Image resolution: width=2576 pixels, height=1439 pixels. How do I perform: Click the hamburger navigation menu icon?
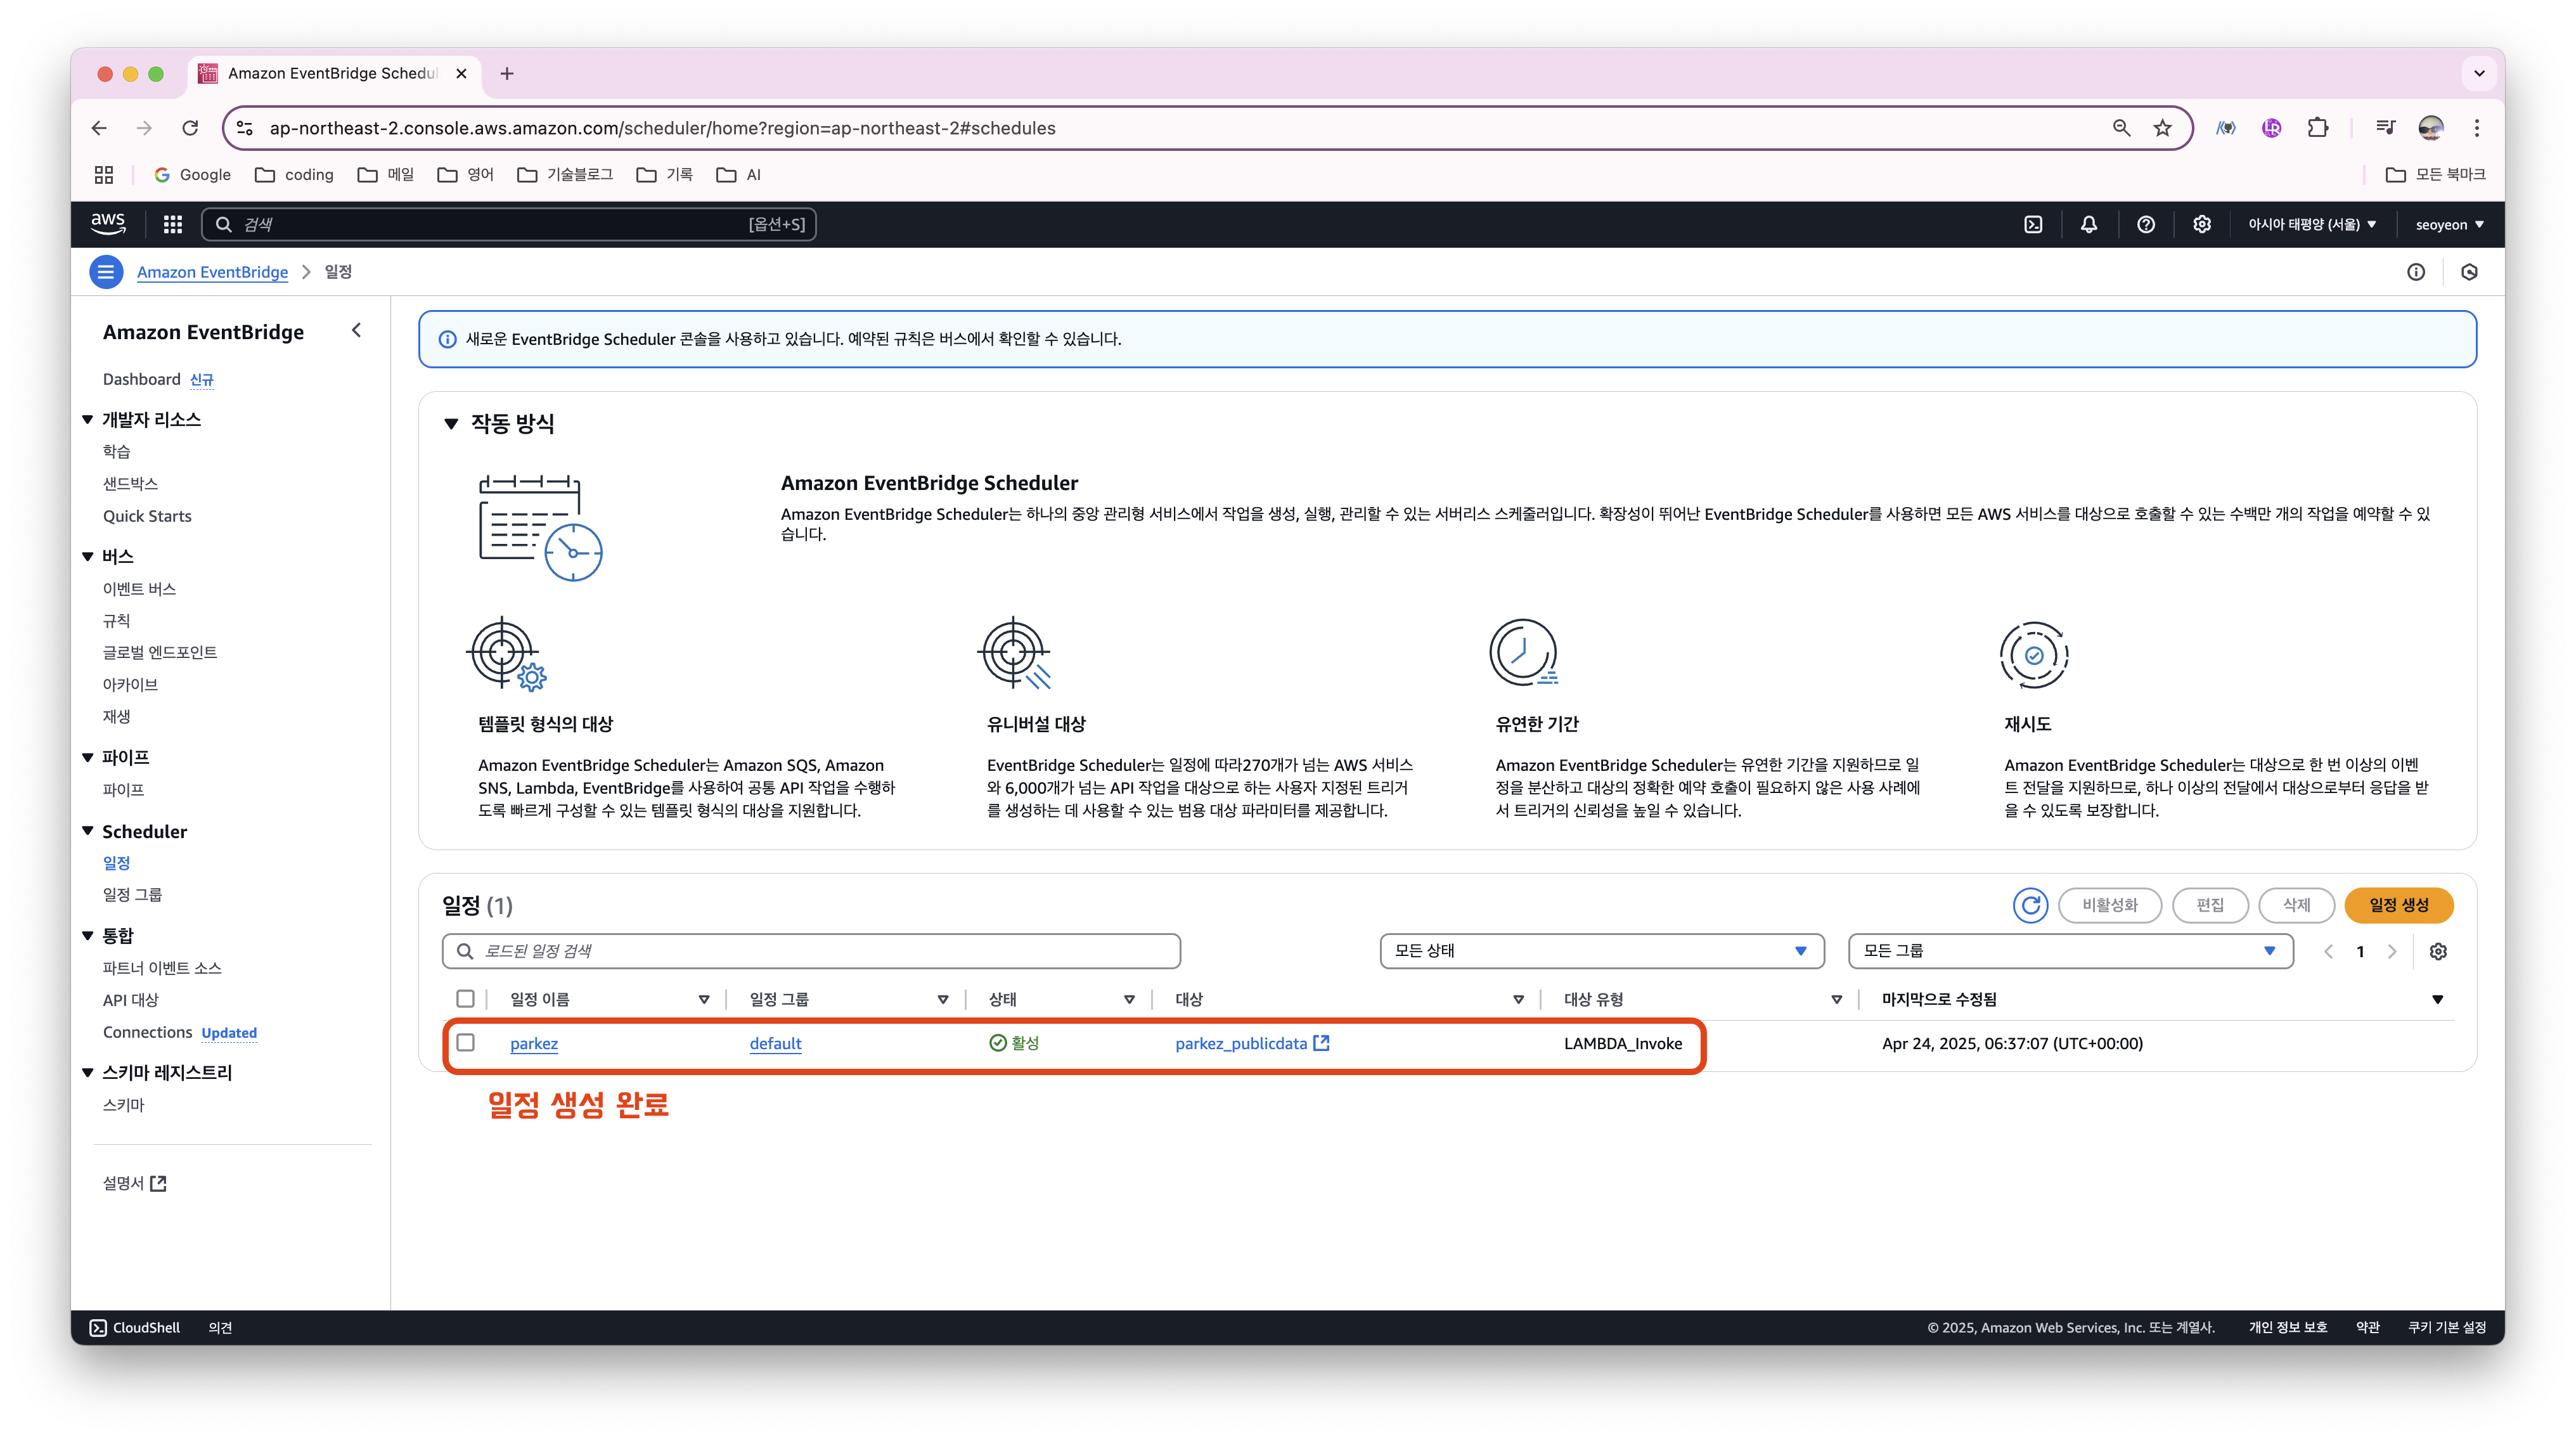(106, 272)
